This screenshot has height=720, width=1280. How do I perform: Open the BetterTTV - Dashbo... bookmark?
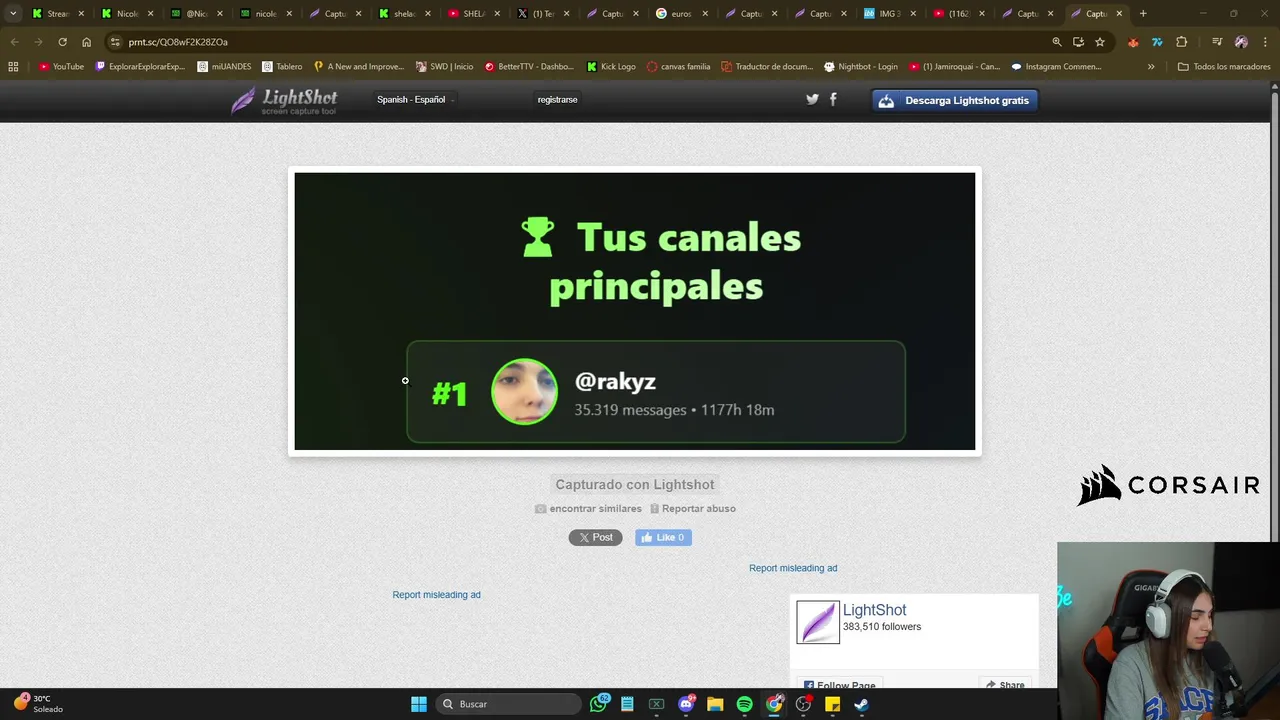529,67
